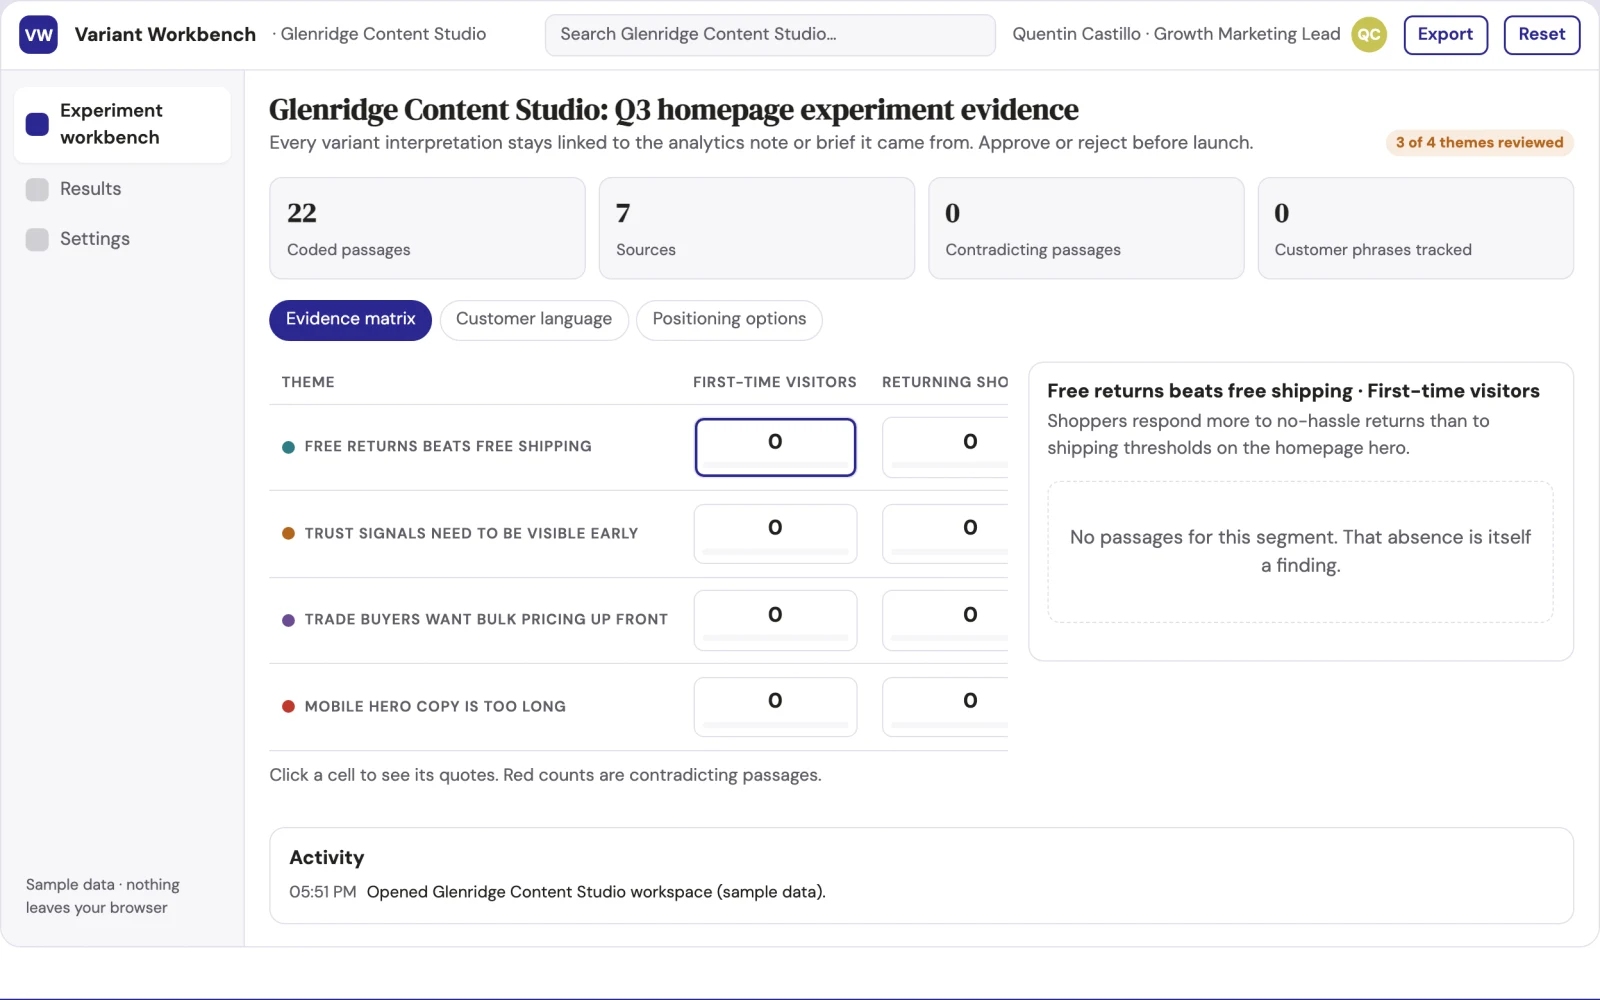This screenshot has height=1000, width=1600.
Task: Click the Free Returns Beats Free Shipping theme
Action: [x=448, y=447]
